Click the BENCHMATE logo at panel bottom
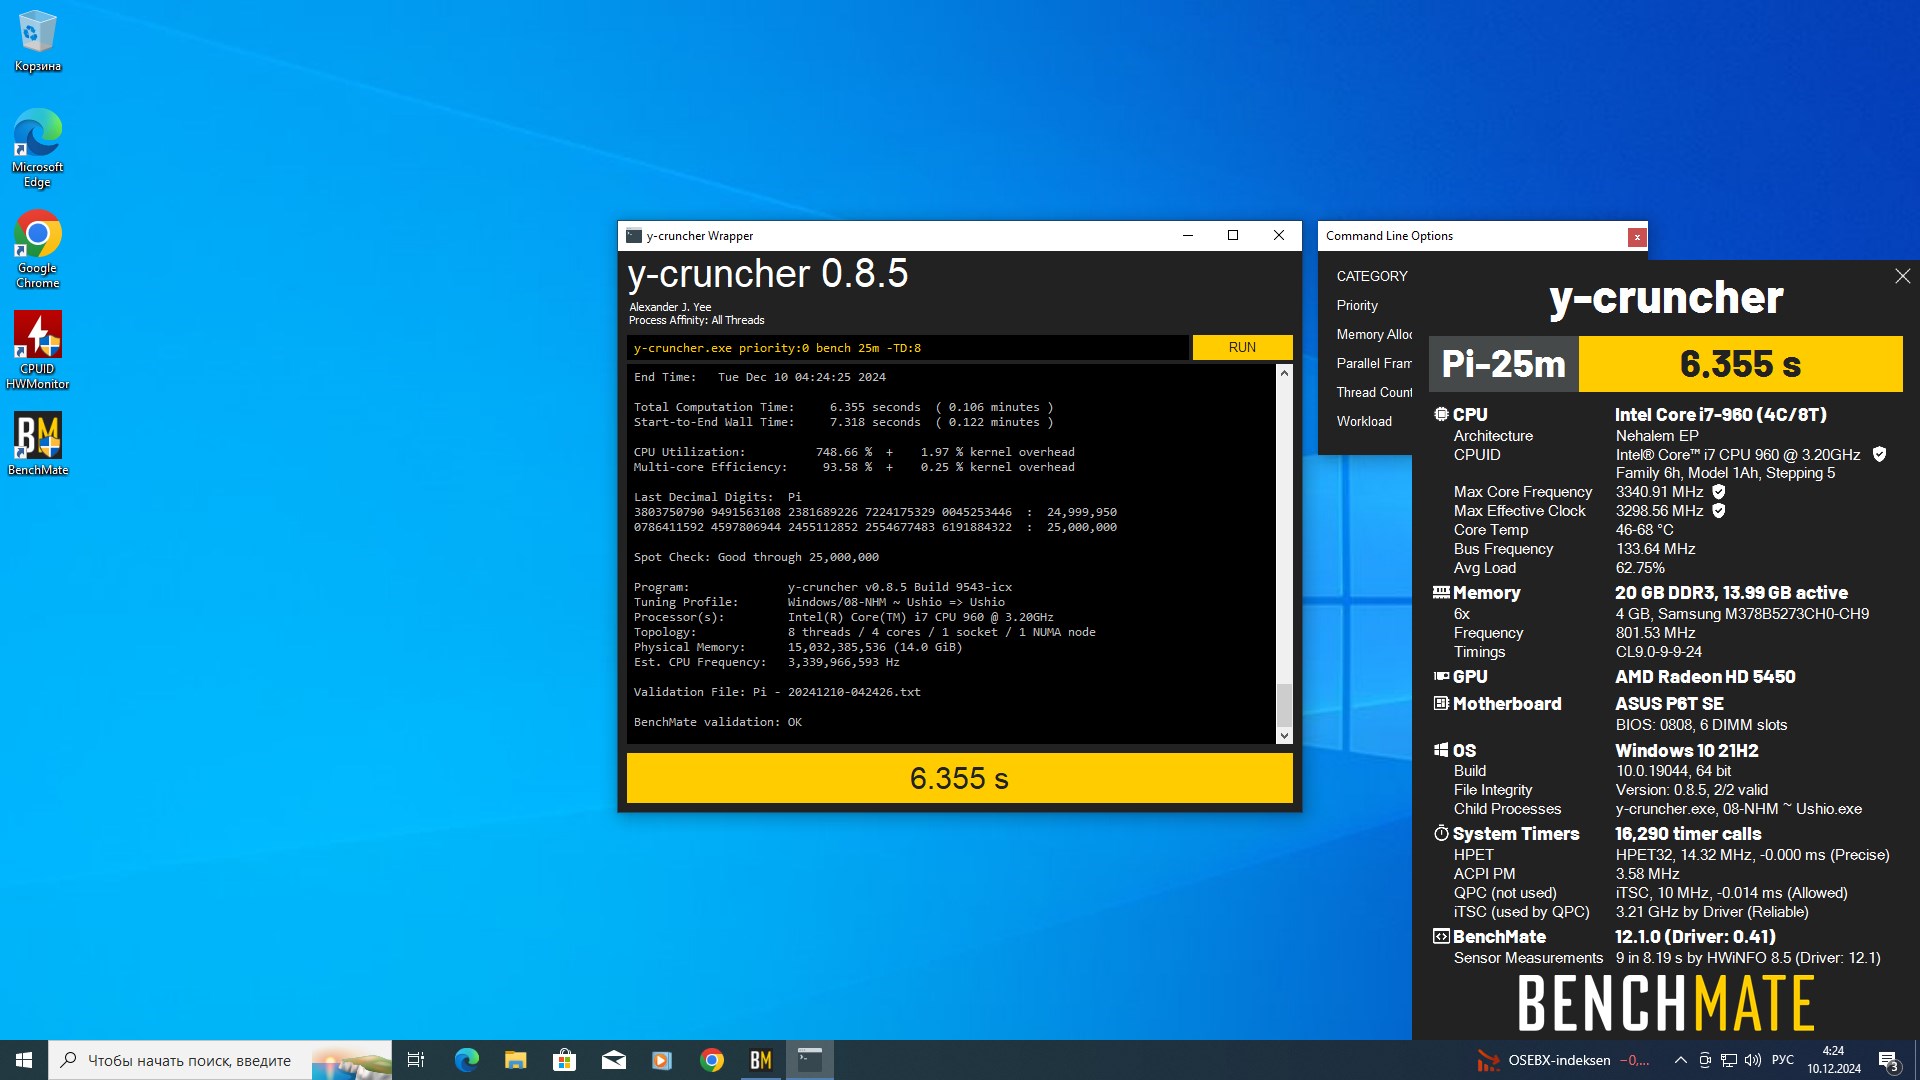The width and height of the screenshot is (1920, 1080). 1666,1004
